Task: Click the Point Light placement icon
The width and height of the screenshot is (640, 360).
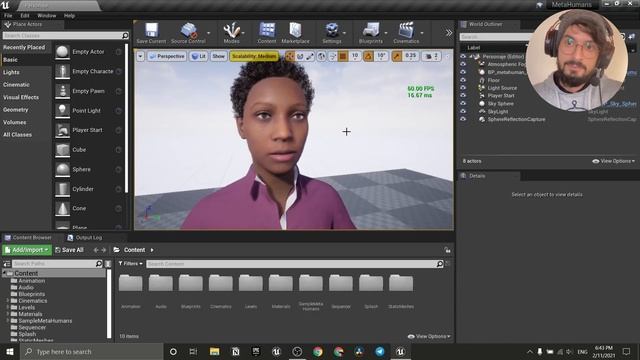Action: click(x=62, y=111)
